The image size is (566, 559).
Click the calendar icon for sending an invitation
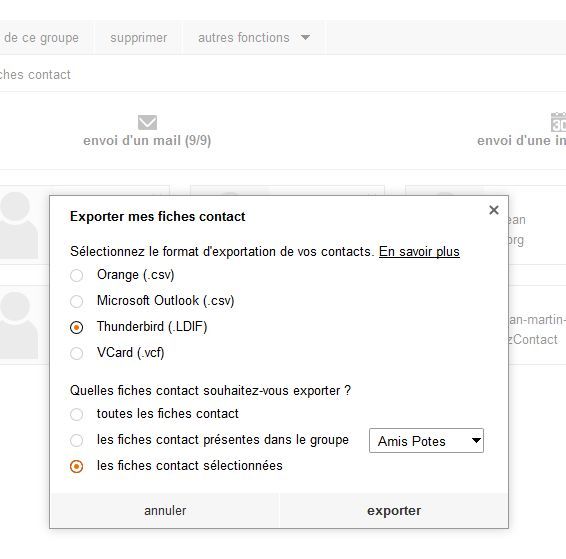[x=558, y=122]
